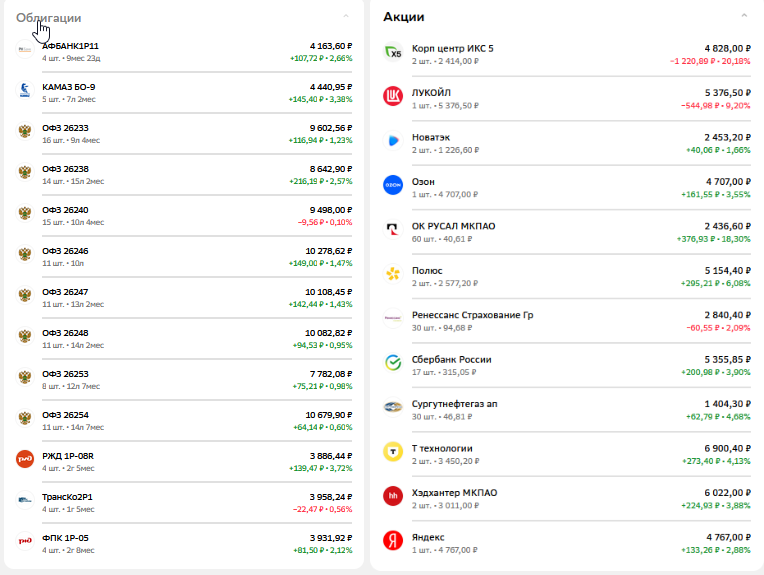764x575 pixels.
Task: Click the Акции section heading
Action: (x=403, y=17)
